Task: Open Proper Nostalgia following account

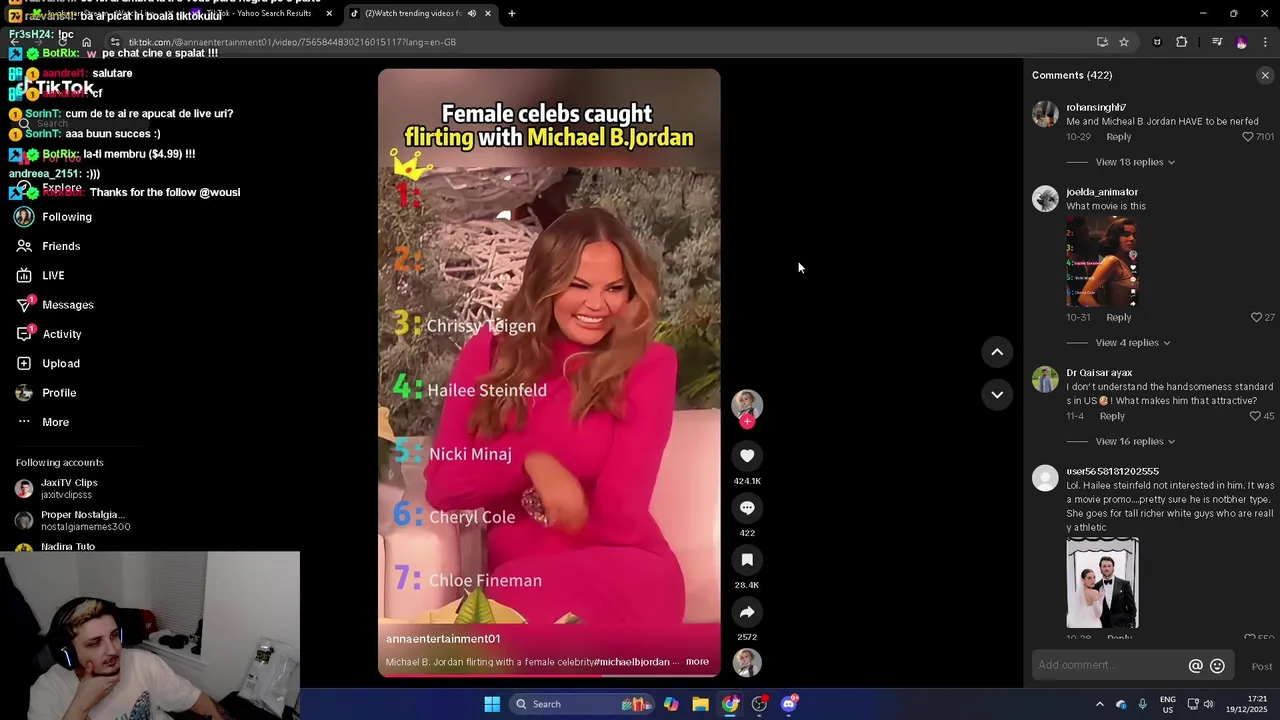Action: (72, 520)
